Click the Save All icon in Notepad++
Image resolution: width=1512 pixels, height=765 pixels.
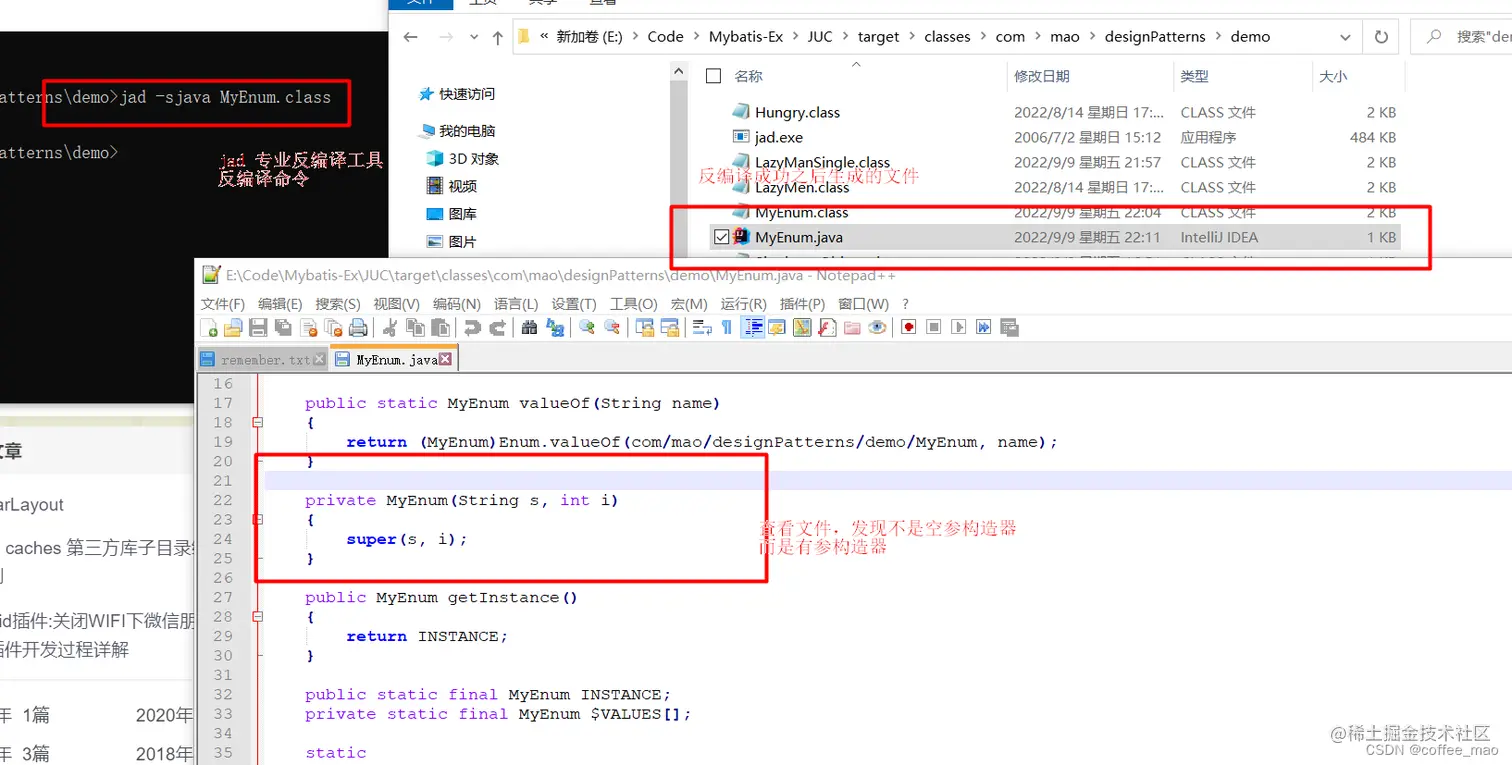click(283, 327)
